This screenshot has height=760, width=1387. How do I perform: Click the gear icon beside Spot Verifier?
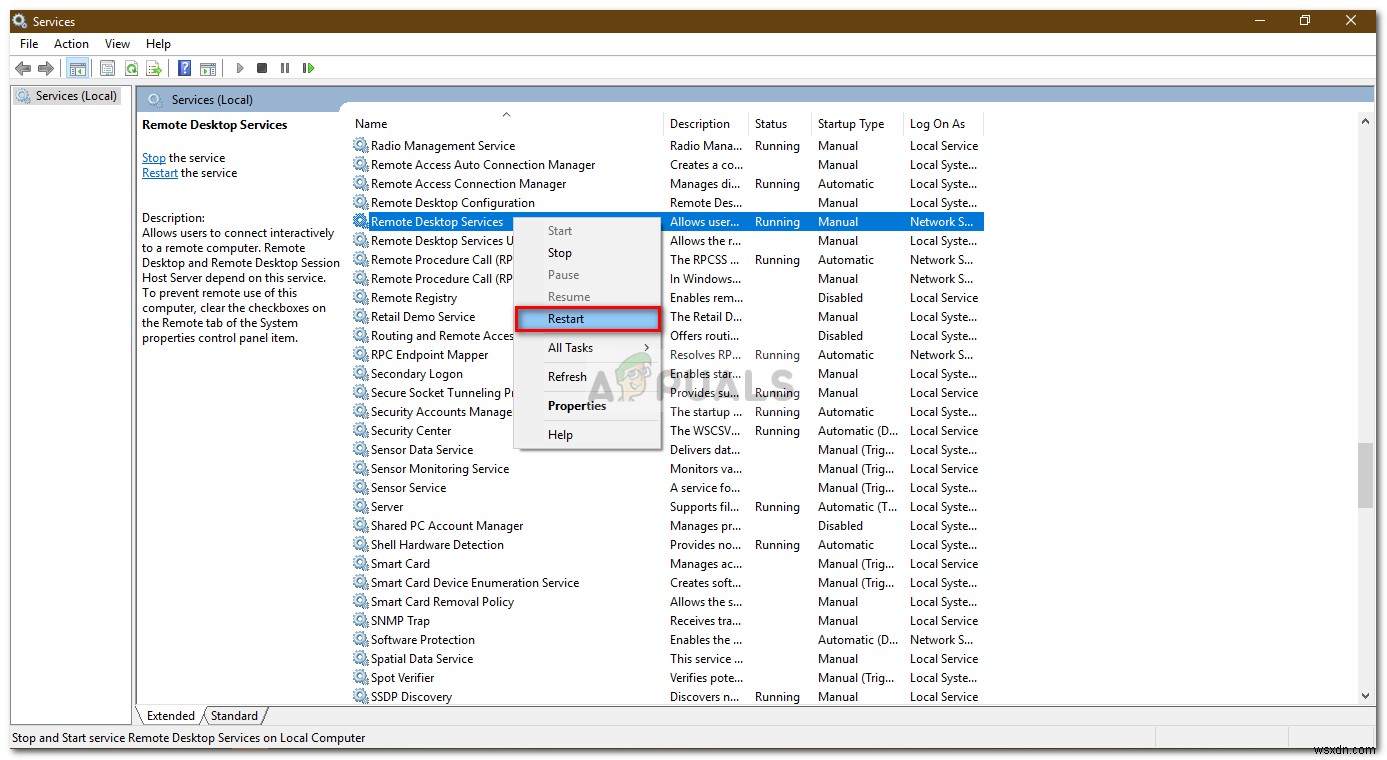point(361,678)
